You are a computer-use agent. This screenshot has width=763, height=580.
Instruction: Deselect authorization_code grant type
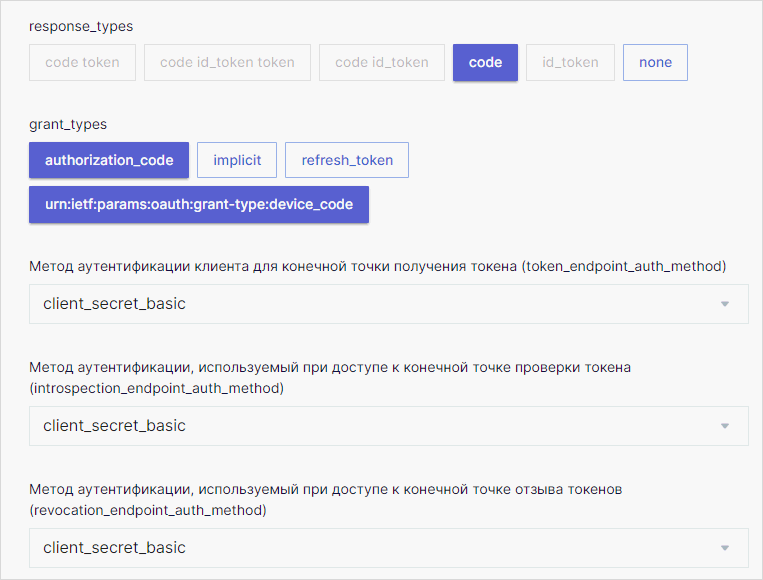point(109,160)
